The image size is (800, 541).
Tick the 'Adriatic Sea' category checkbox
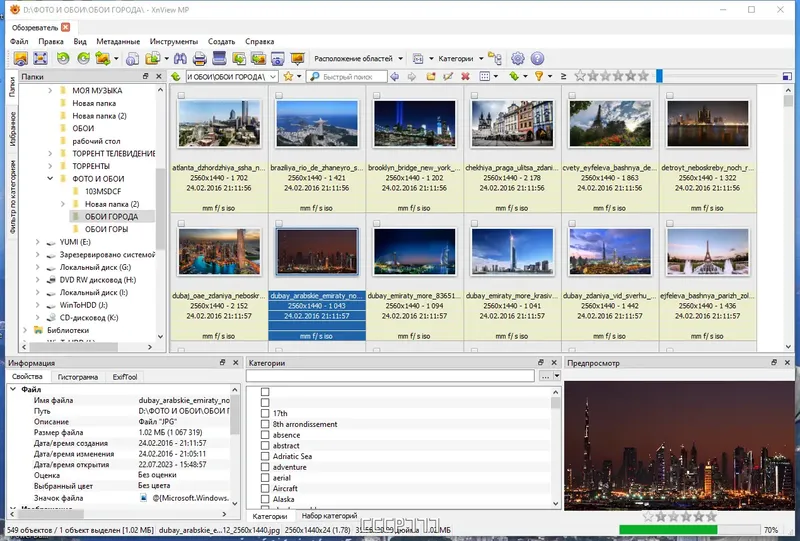266,456
